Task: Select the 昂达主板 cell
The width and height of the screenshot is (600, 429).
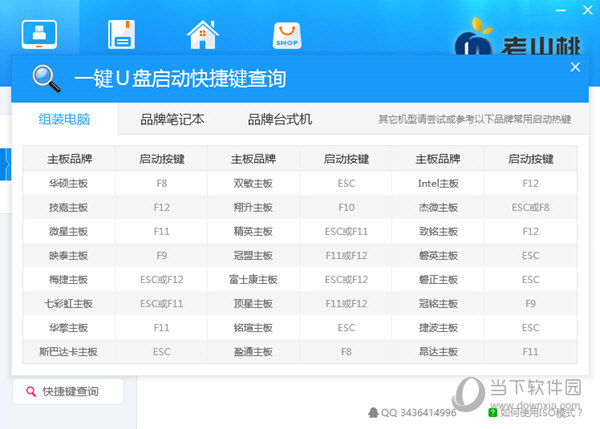Action: point(438,352)
